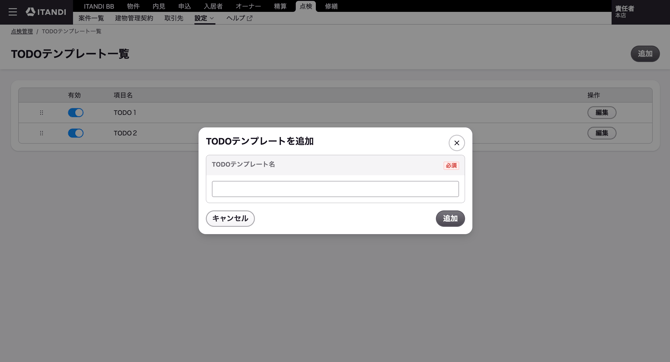Open the ヘルプ external link
Viewport: 670px width, 362px height.
click(x=239, y=18)
